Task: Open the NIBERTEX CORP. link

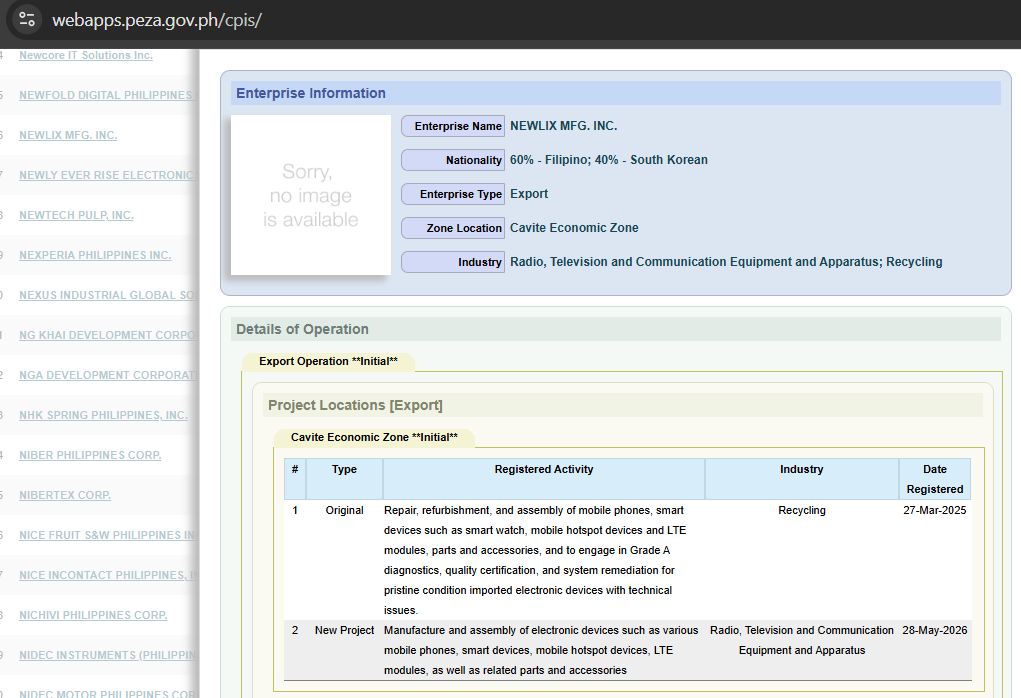Action: pyautogui.click(x=65, y=496)
